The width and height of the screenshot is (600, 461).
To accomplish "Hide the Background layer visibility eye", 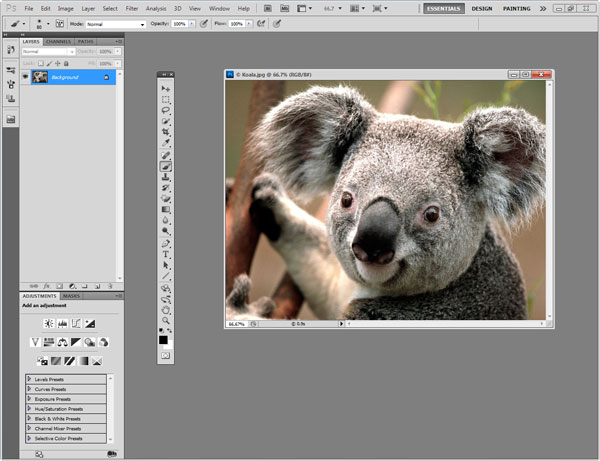I will (25, 76).
